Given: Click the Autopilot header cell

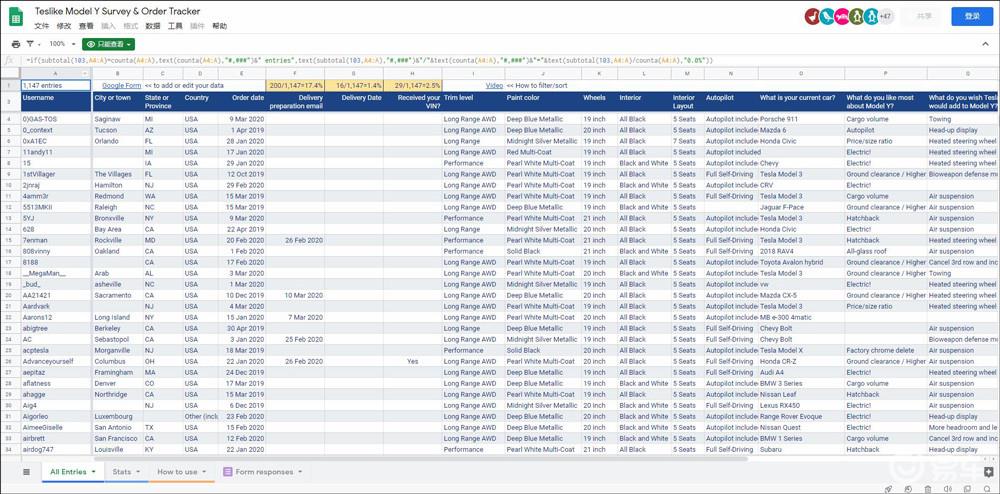Looking at the screenshot, I should point(730,102).
